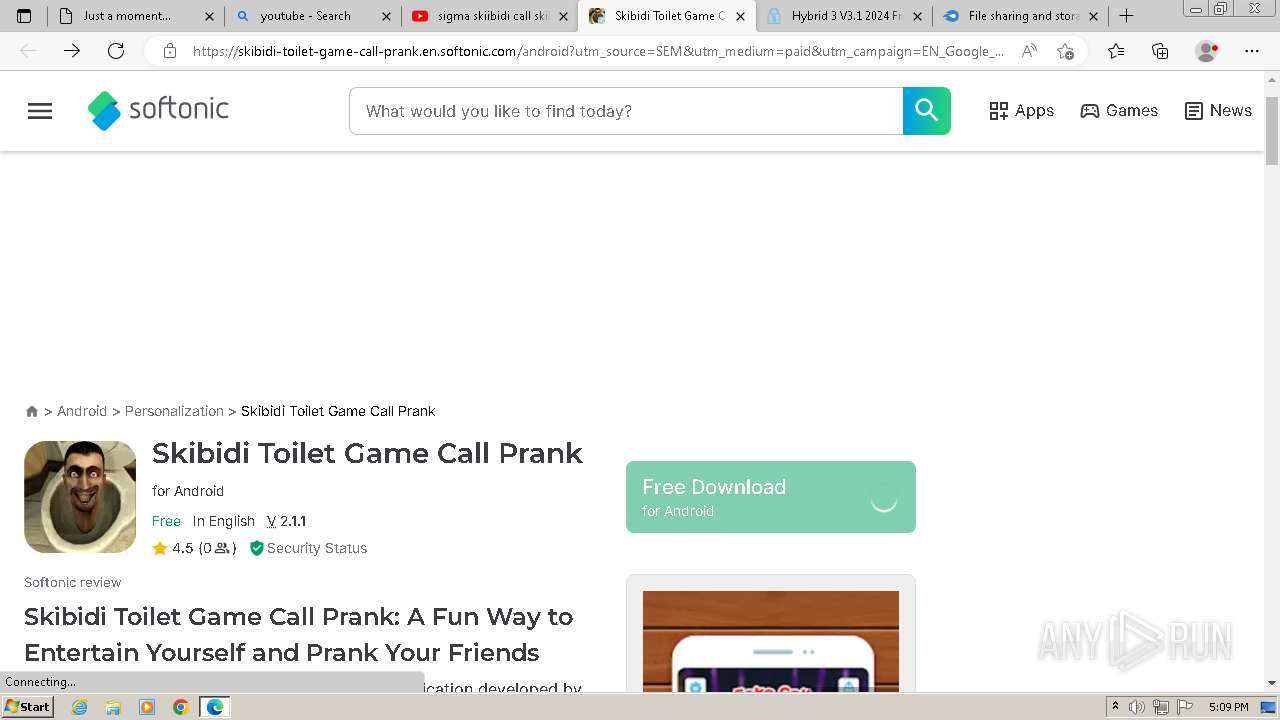1280x720 pixels.
Task: Click the address bar URL
Action: coord(598,51)
